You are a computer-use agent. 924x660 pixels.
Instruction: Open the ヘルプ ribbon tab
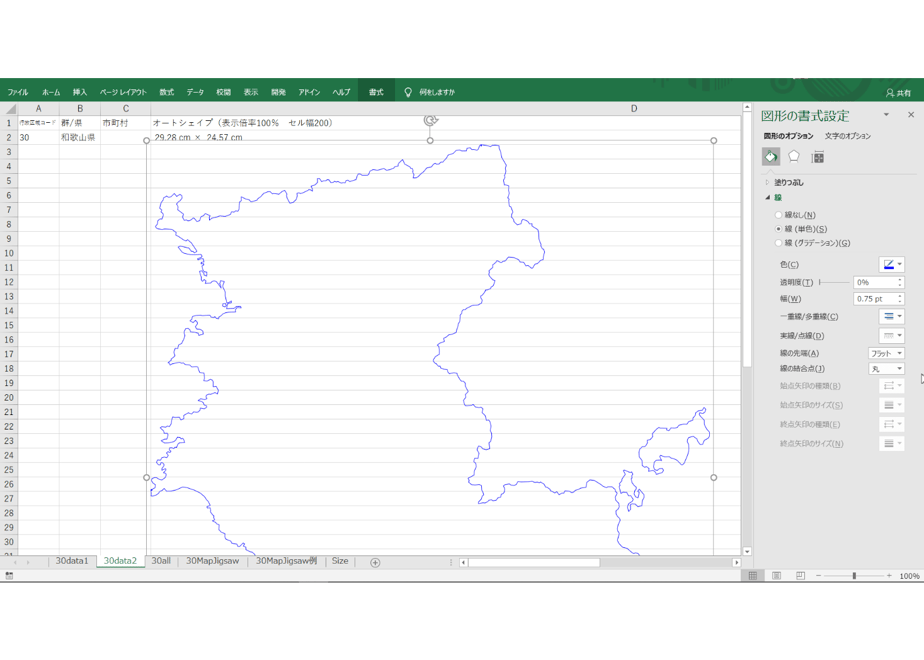tap(341, 93)
